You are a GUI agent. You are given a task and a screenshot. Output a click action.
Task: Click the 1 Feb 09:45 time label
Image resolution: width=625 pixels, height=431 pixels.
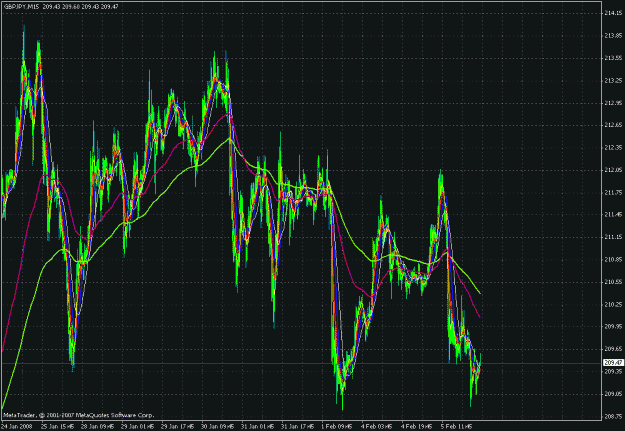click(337, 426)
